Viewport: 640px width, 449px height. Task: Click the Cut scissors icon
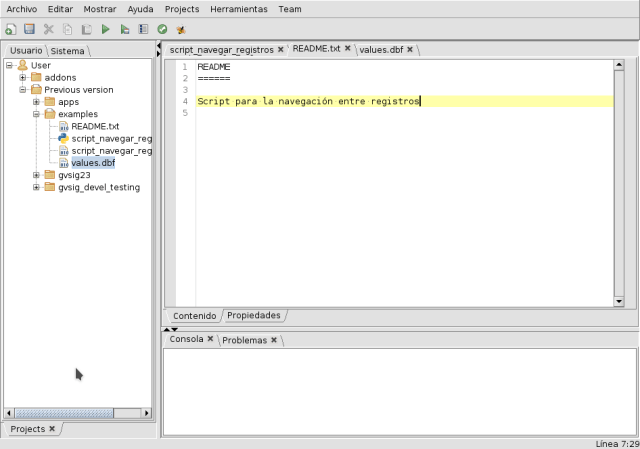pos(48,29)
